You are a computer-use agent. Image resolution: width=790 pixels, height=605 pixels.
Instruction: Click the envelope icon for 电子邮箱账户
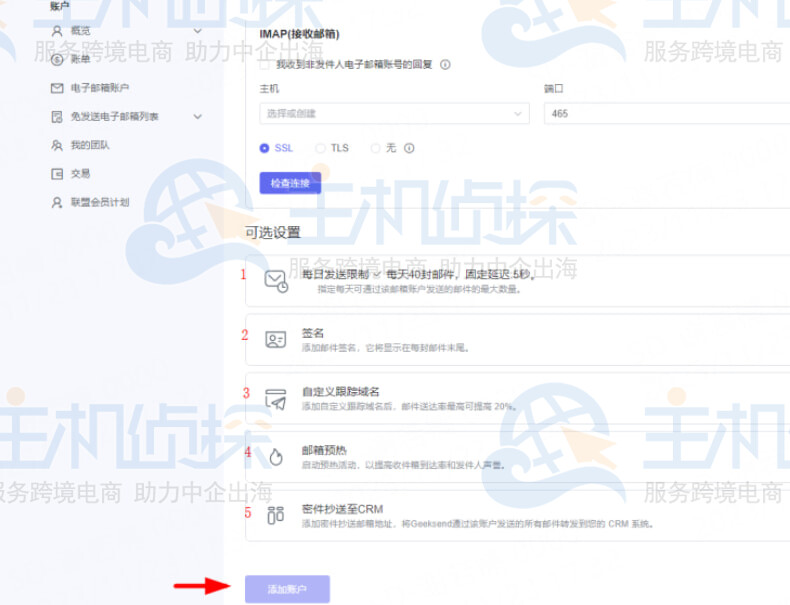click(57, 88)
